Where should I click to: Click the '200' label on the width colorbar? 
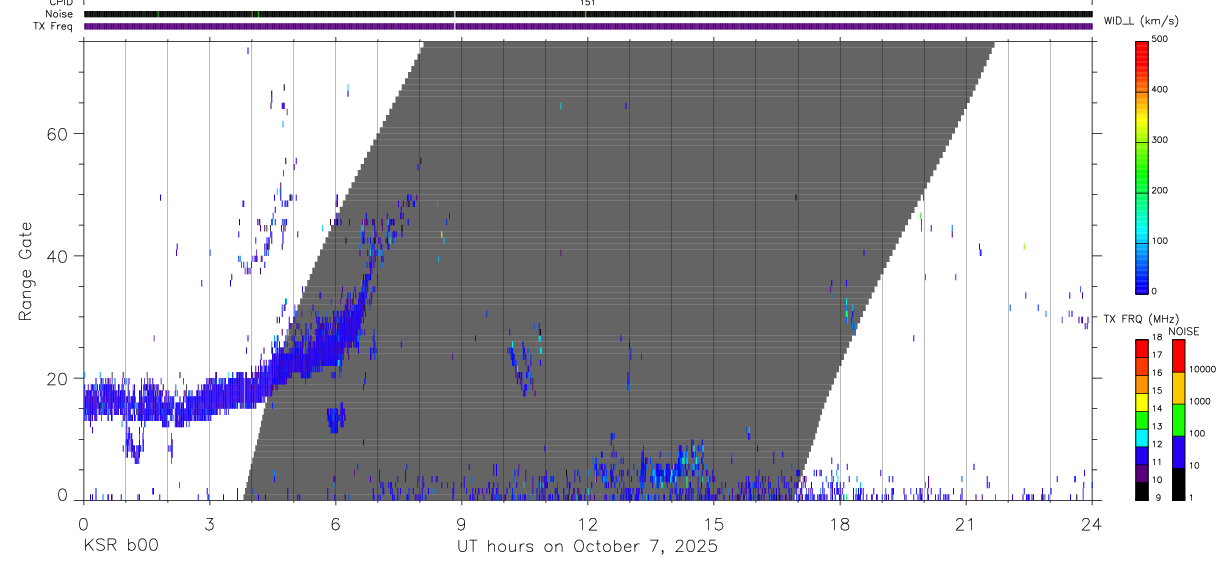tap(1160, 190)
